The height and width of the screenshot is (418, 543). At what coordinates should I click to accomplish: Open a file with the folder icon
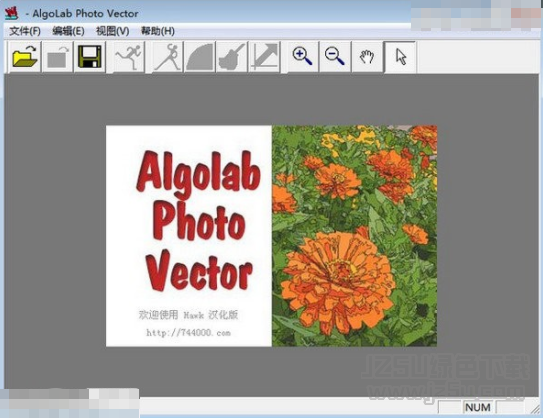click(25, 56)
